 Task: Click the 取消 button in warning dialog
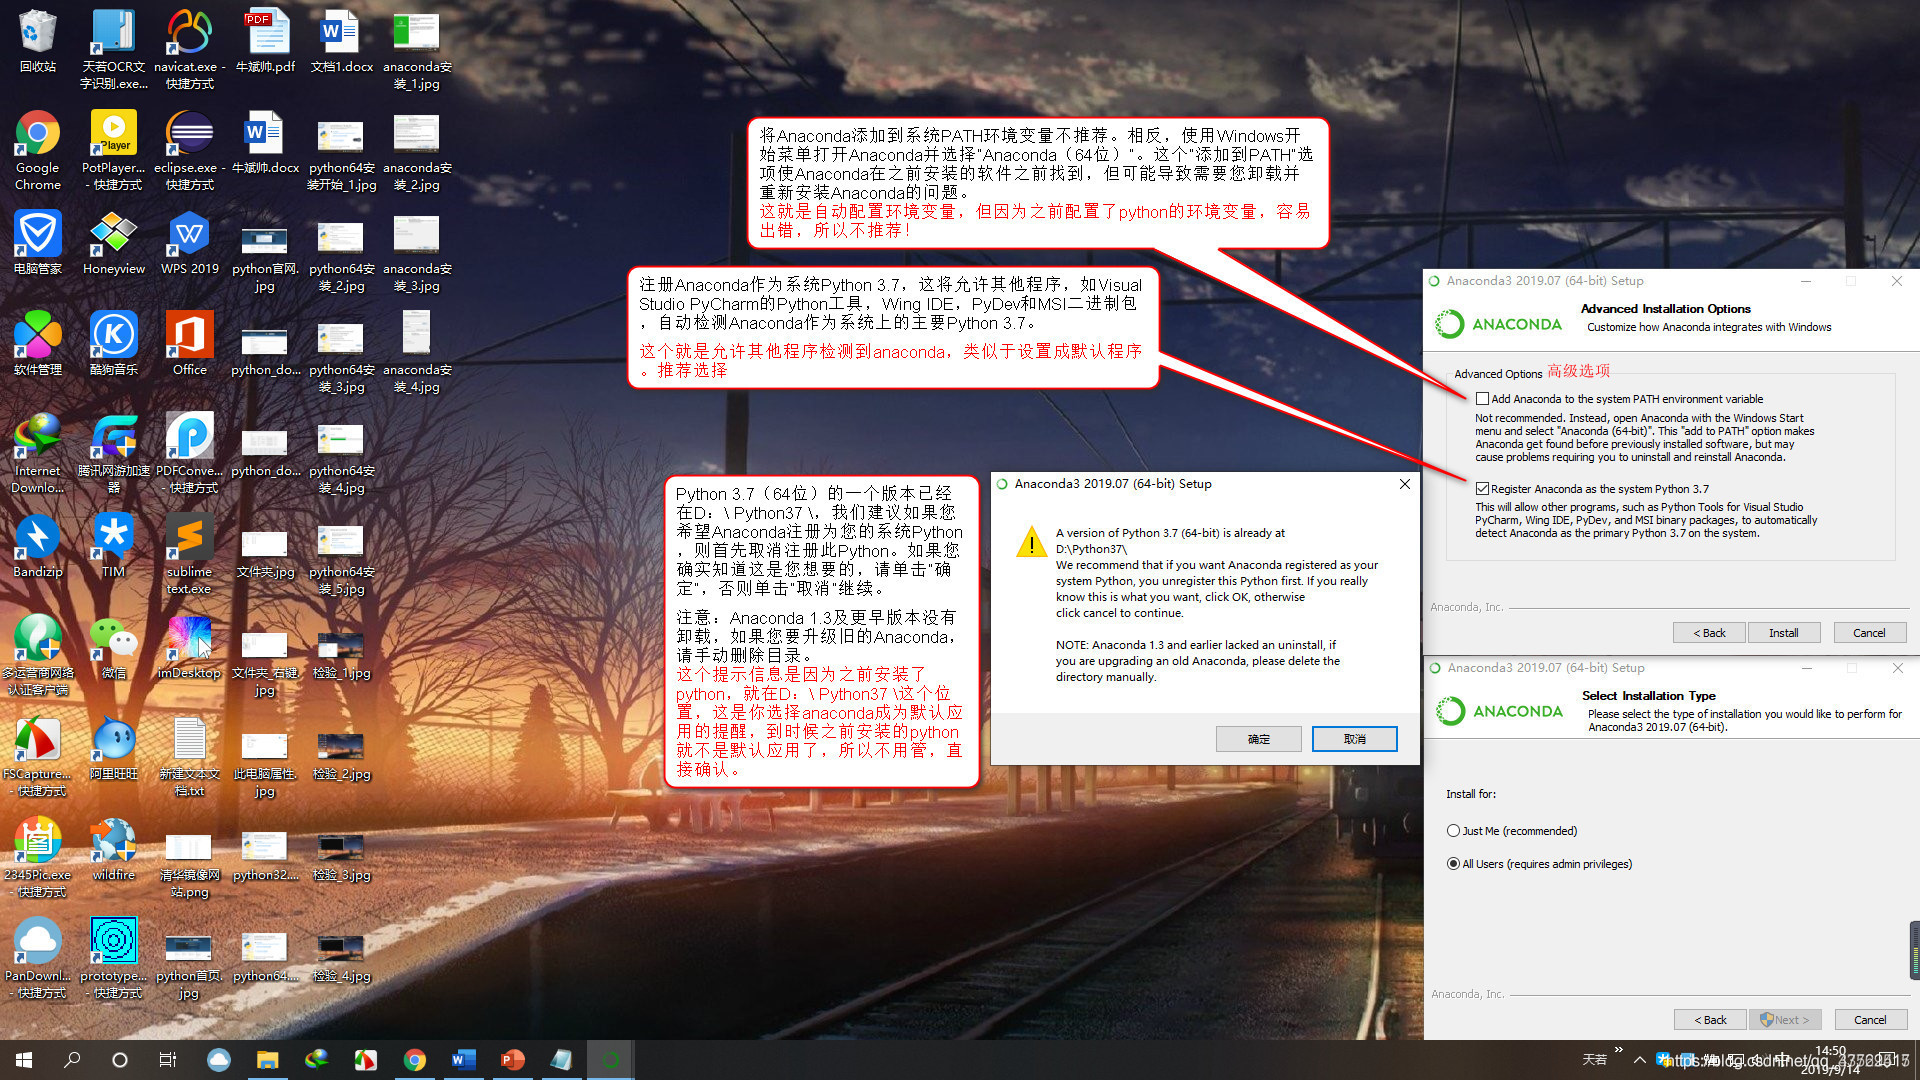(1354, 739)
